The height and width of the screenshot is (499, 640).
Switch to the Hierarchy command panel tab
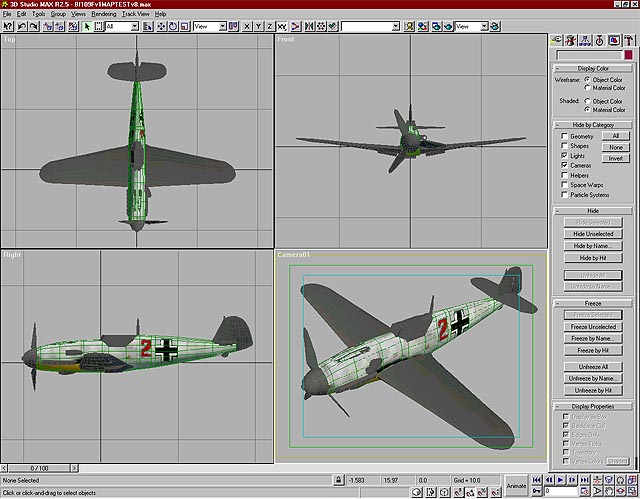pos(585,40)
